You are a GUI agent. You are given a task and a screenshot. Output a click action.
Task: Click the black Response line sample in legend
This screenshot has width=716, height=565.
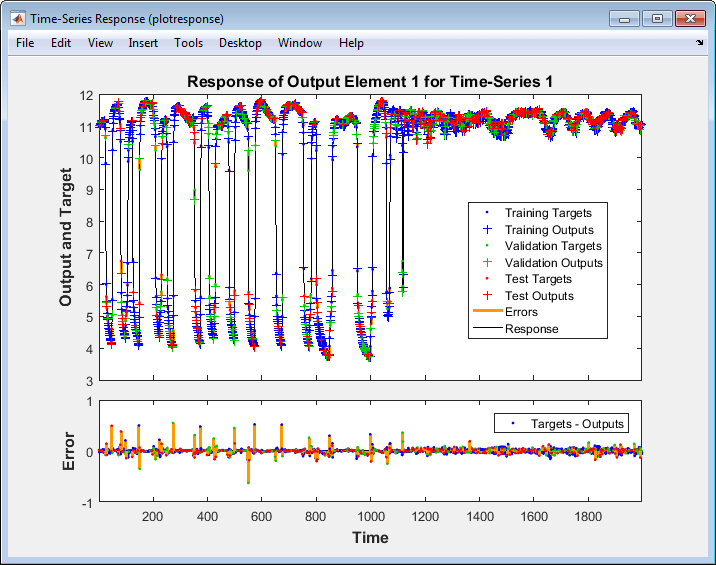tap(486, 328)
